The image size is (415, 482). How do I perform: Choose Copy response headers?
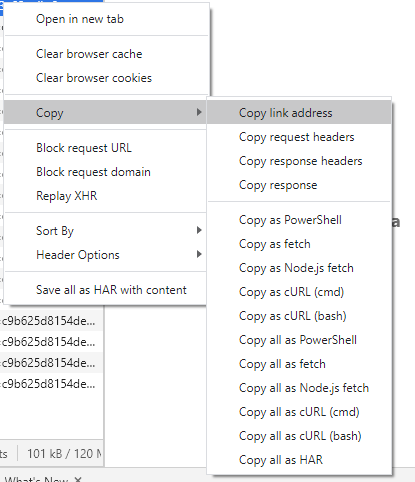299,161
